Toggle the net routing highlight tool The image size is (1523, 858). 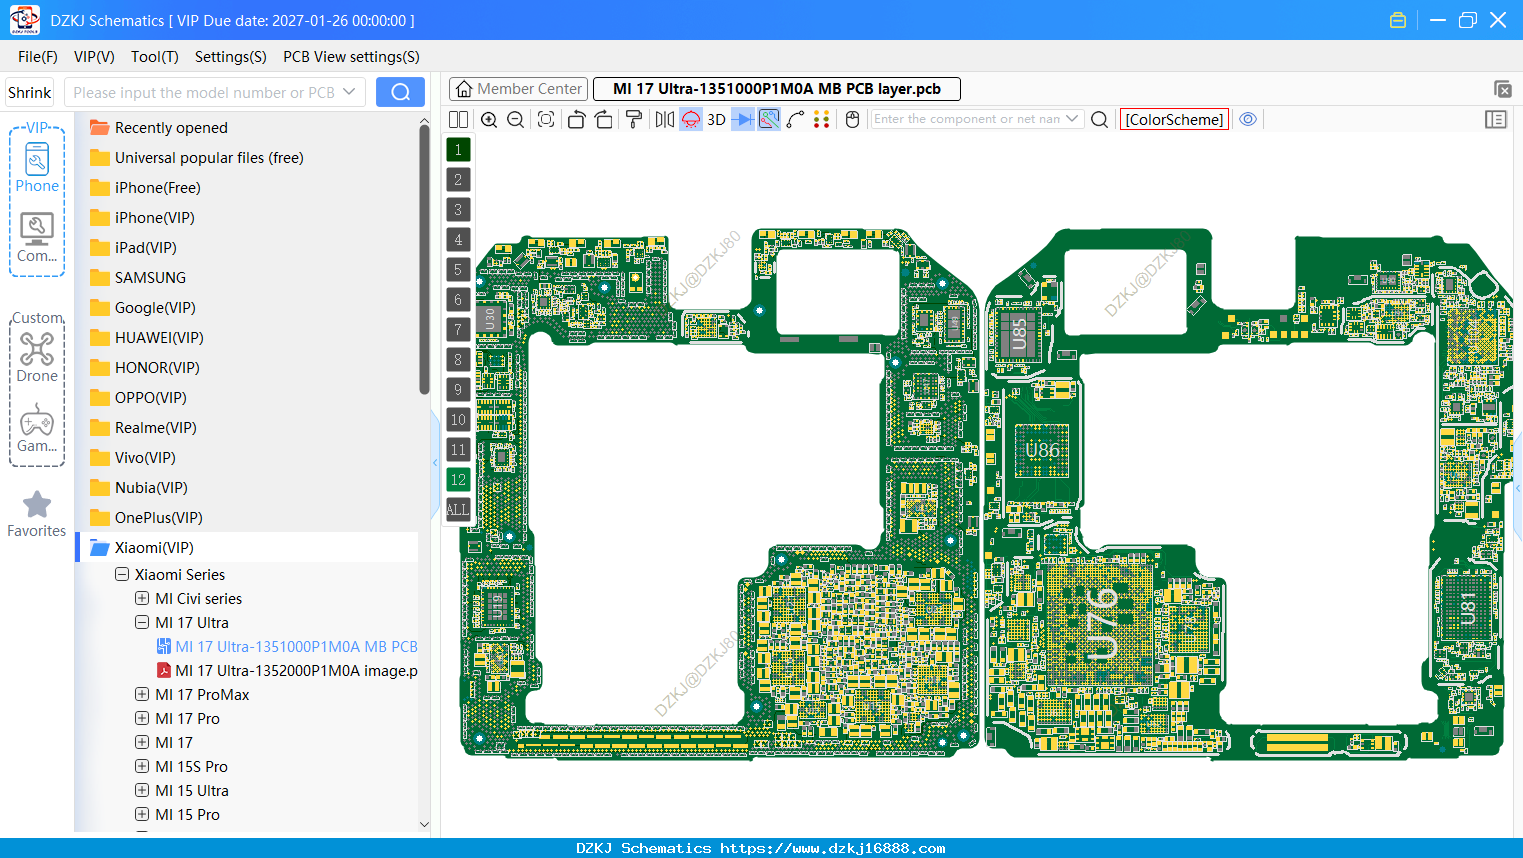click(769, 119)
